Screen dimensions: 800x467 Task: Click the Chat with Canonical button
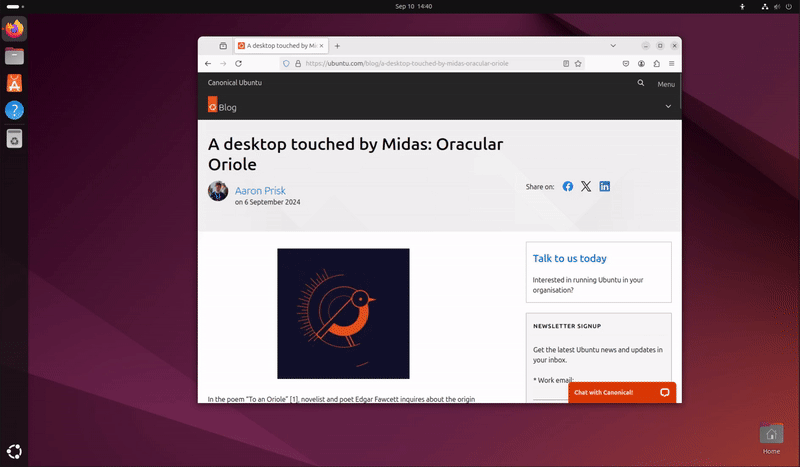[x=622, y=392]
